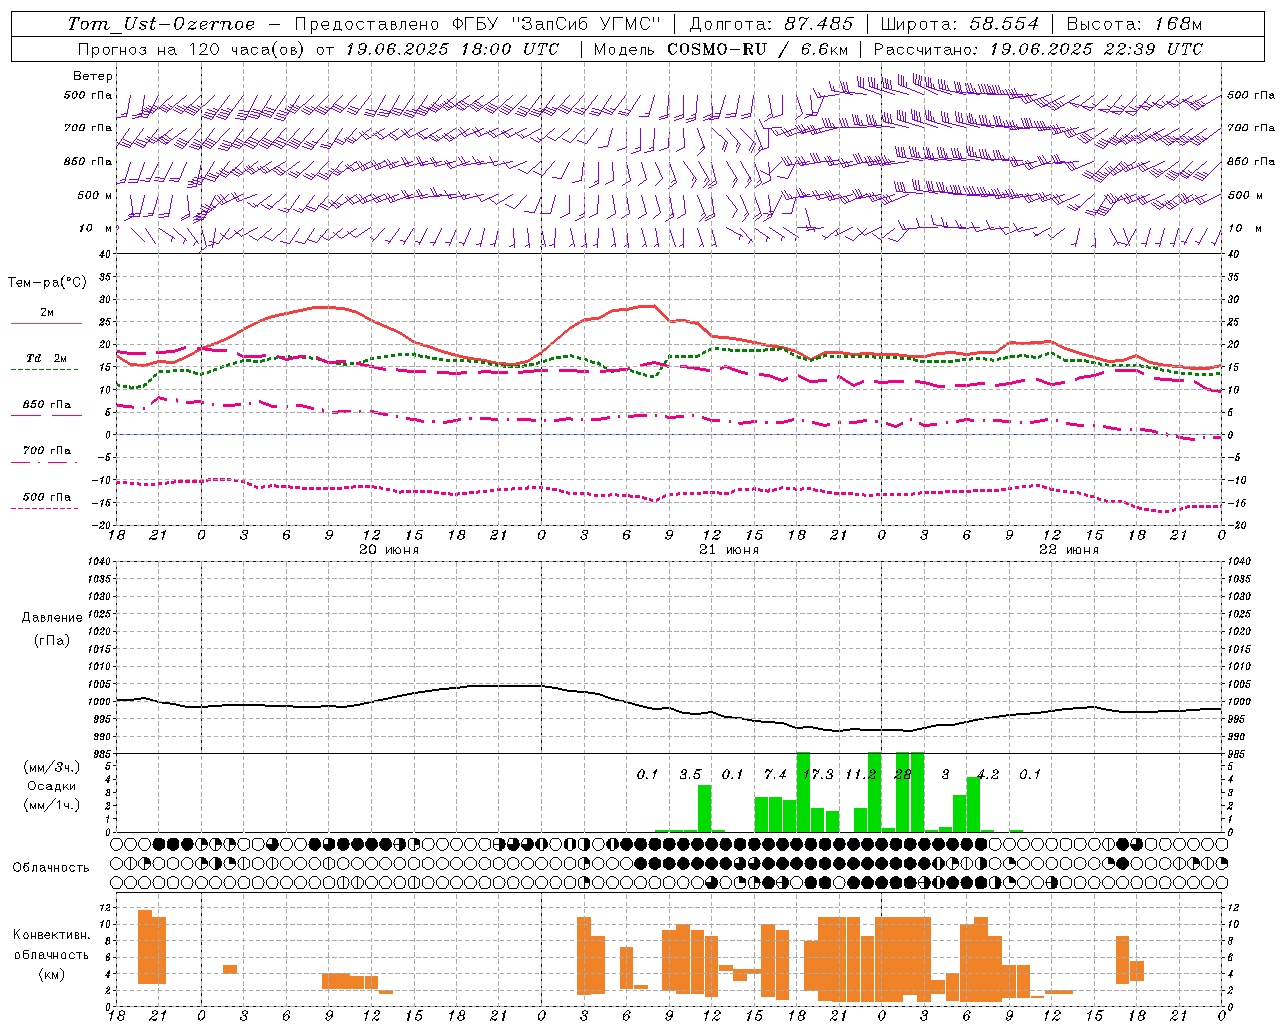This screenshot has width=1280, height=1024.
Task: Click the precipitation total '11.2'
Action: pyautogui.click(x=861, y=774)
